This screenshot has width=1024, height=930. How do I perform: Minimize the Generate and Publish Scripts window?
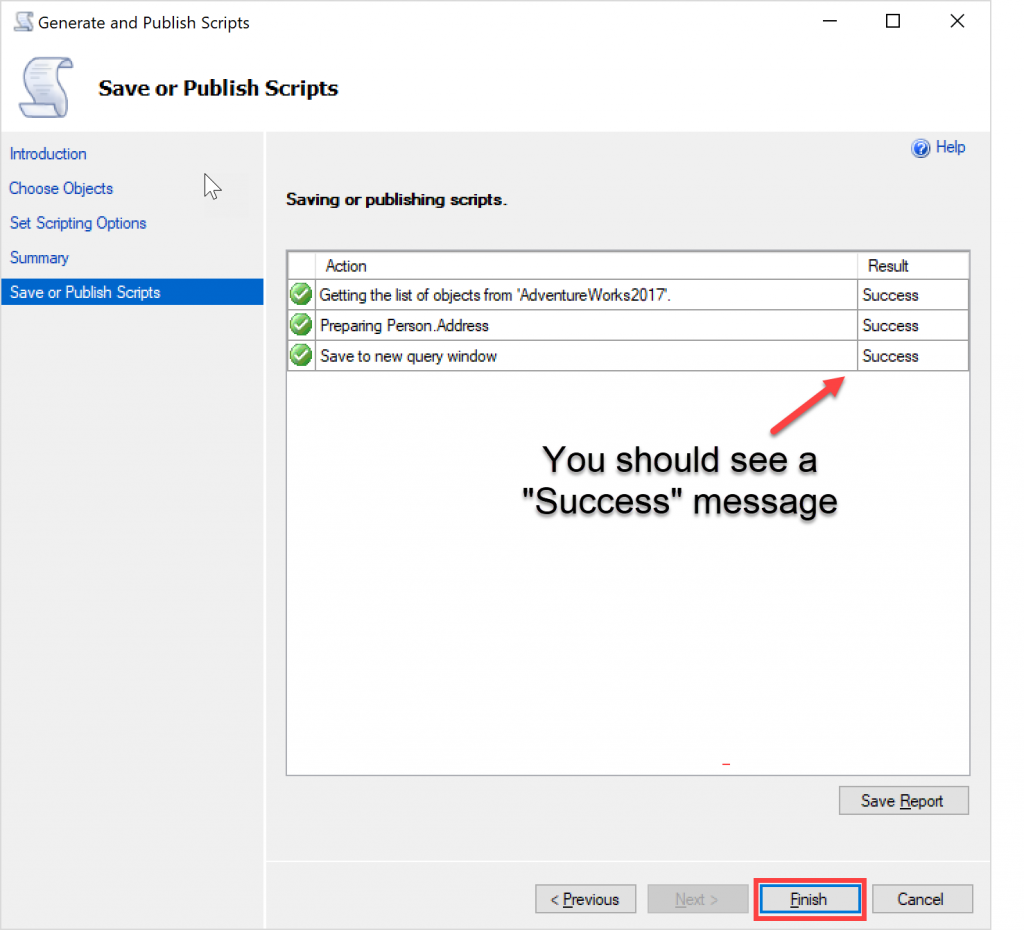[x=829, y=22]
